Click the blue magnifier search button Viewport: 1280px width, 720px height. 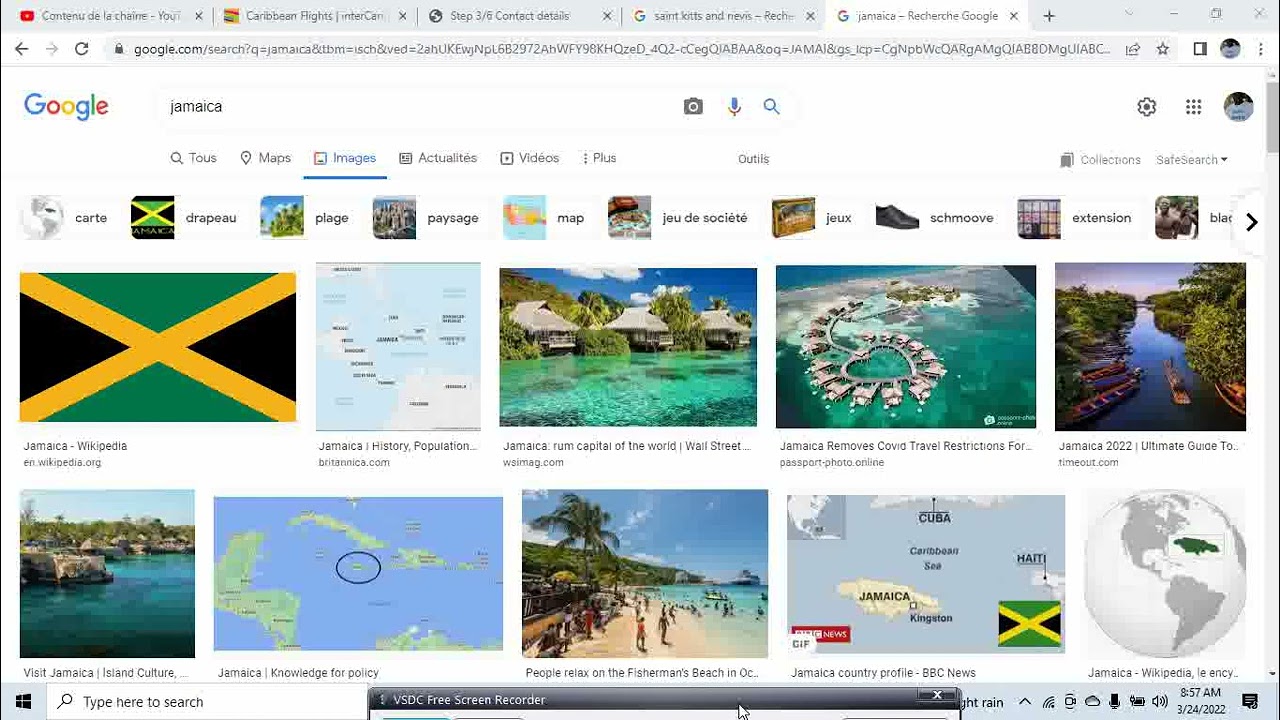[x=771, y=106]
